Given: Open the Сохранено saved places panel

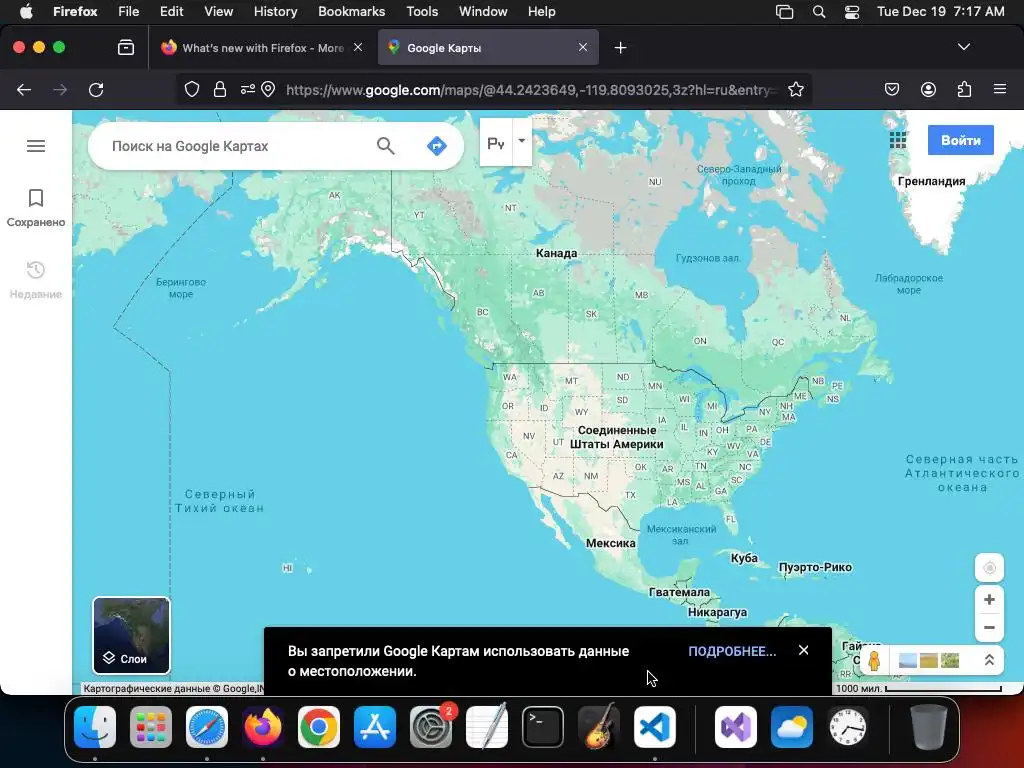Looking at the screenshot, I should [x=36, y=208].
